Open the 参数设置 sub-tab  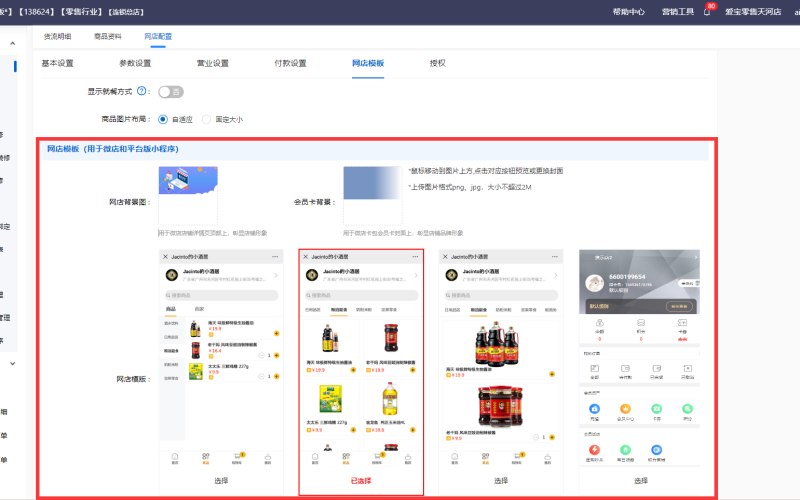tap(135, 63)
